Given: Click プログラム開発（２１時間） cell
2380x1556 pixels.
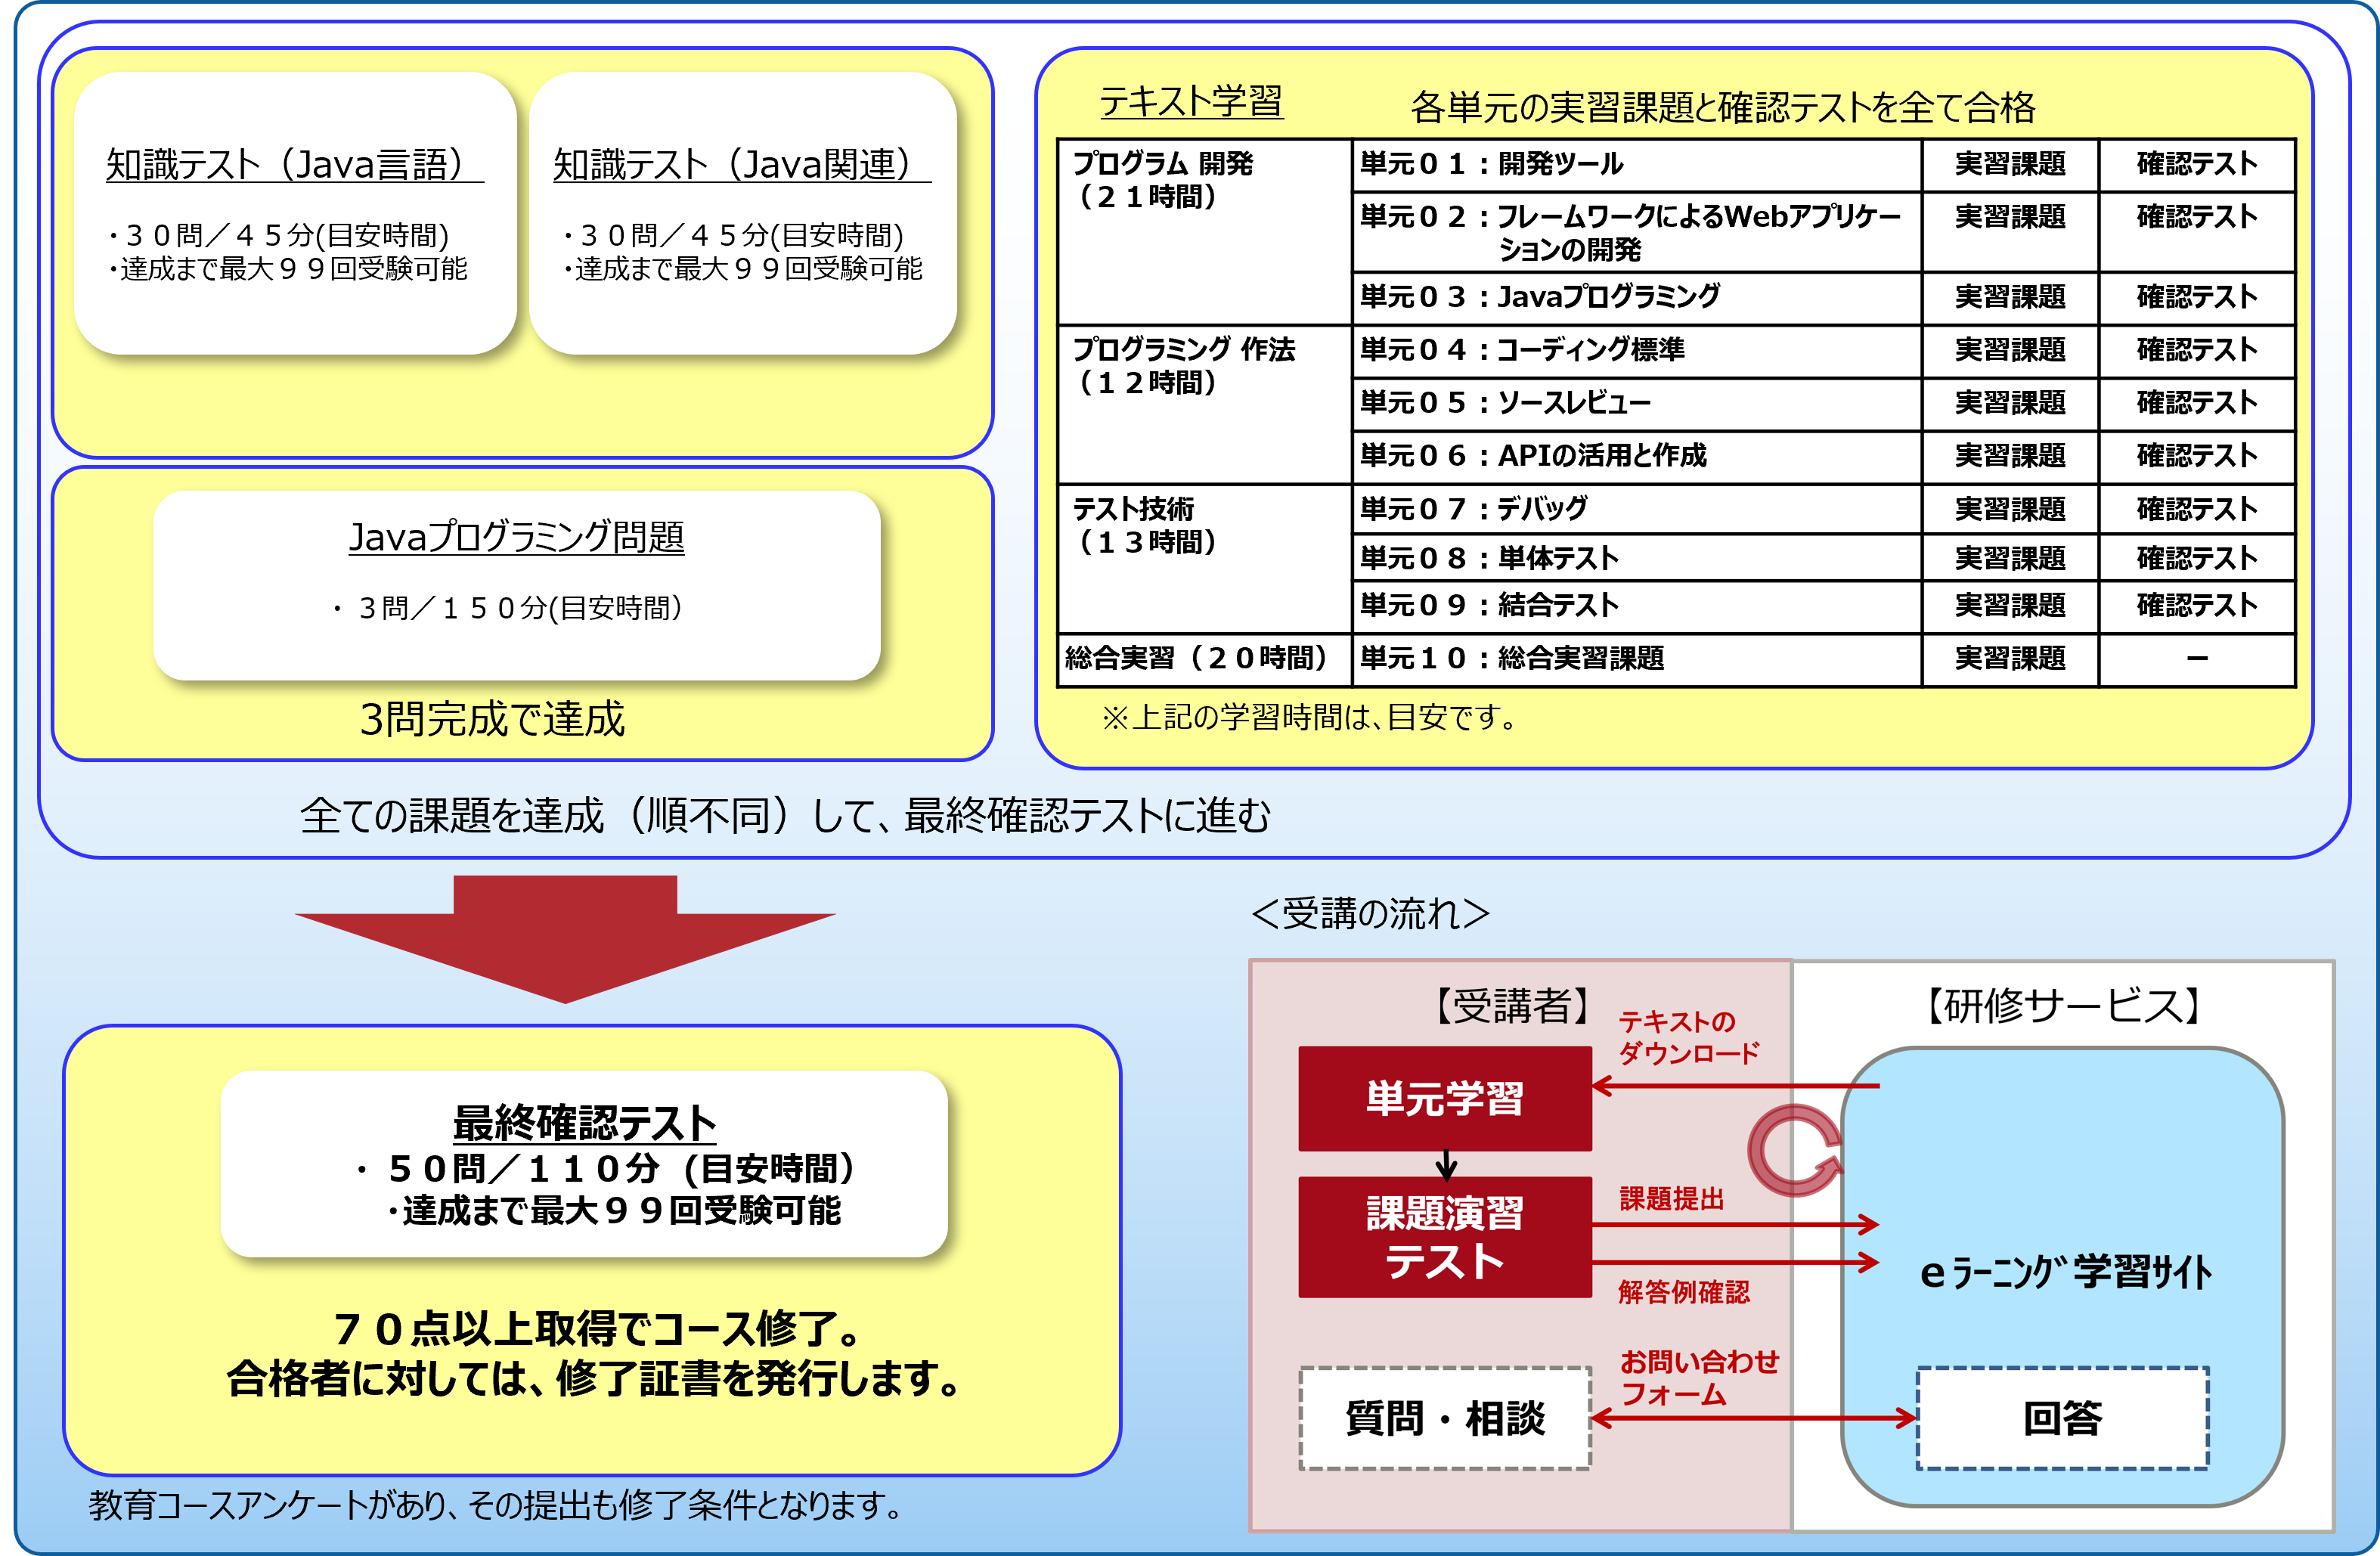Looking at the screenshot, I should coord(1204,232).
